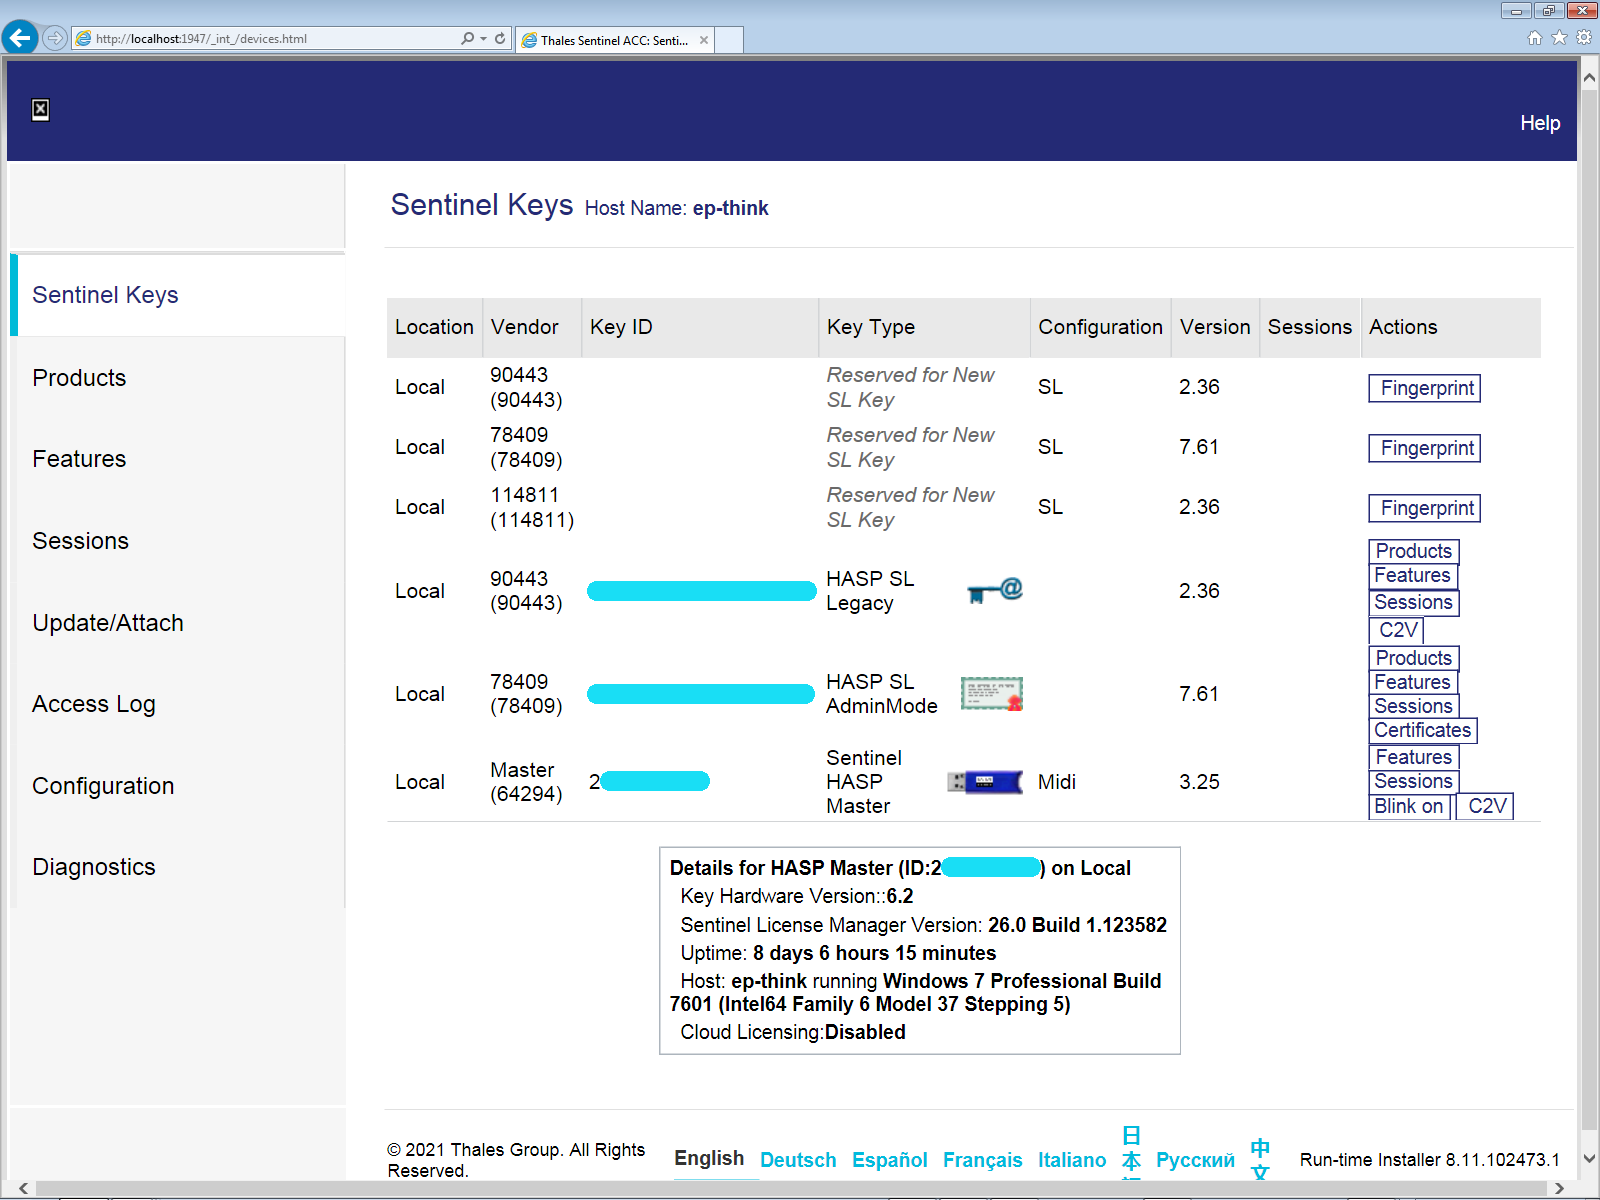The width and height of the screenshot is (1600, 1200).
Task: Click the refresh icon in address bar
Action: point(500,38)
